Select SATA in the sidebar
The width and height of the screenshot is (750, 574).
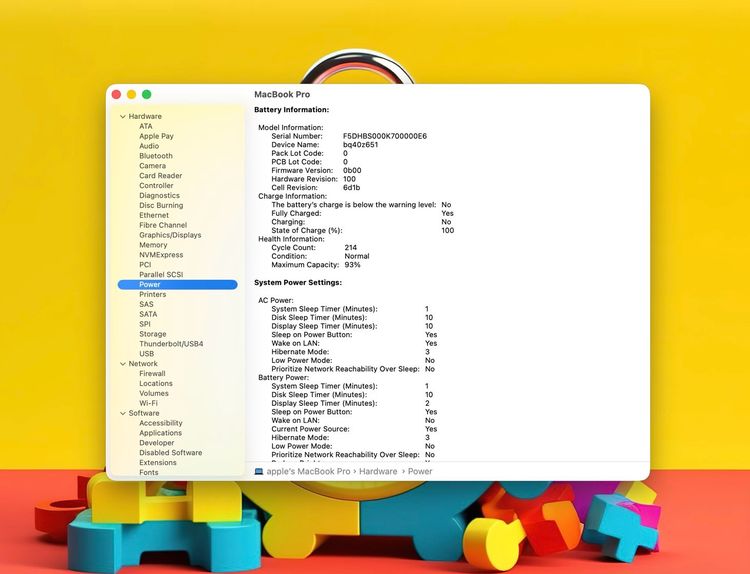[x=148, y=314]
